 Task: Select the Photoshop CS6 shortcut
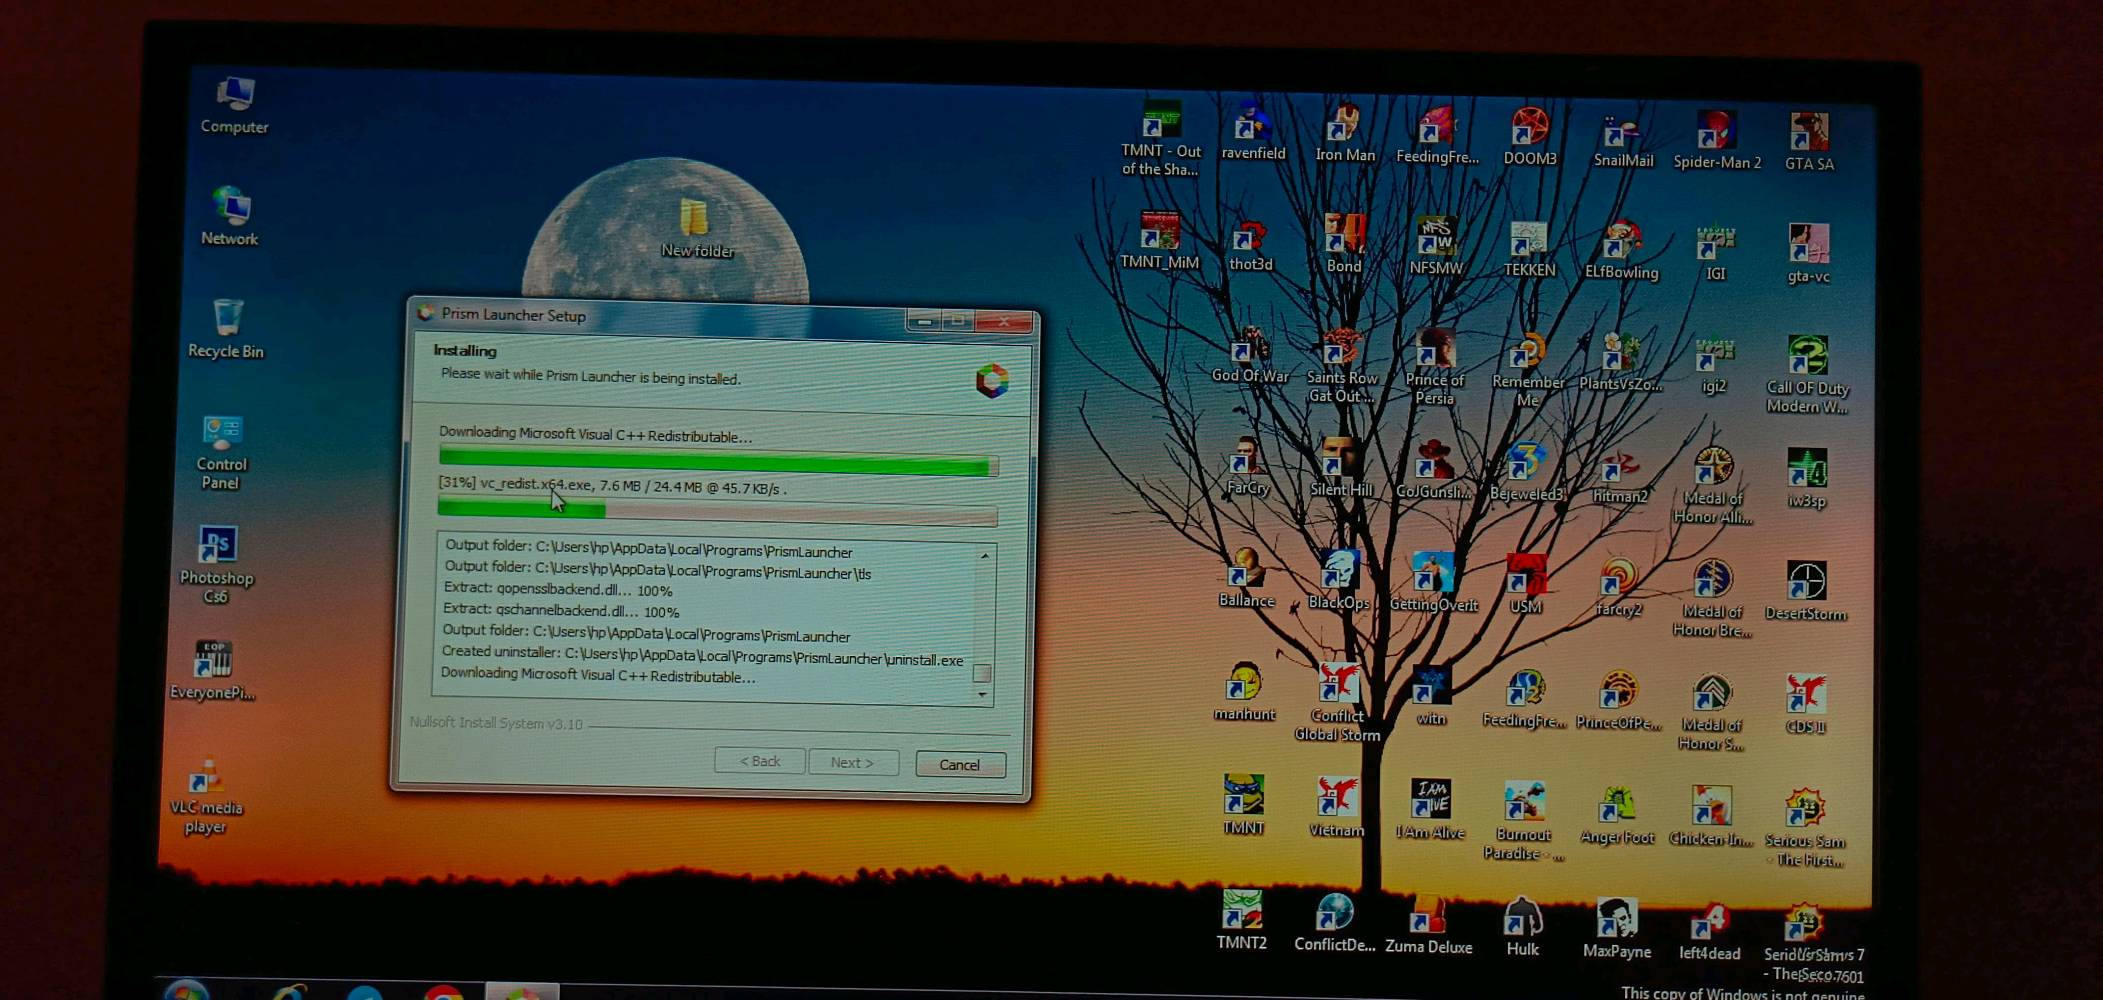tap(216, 565)
